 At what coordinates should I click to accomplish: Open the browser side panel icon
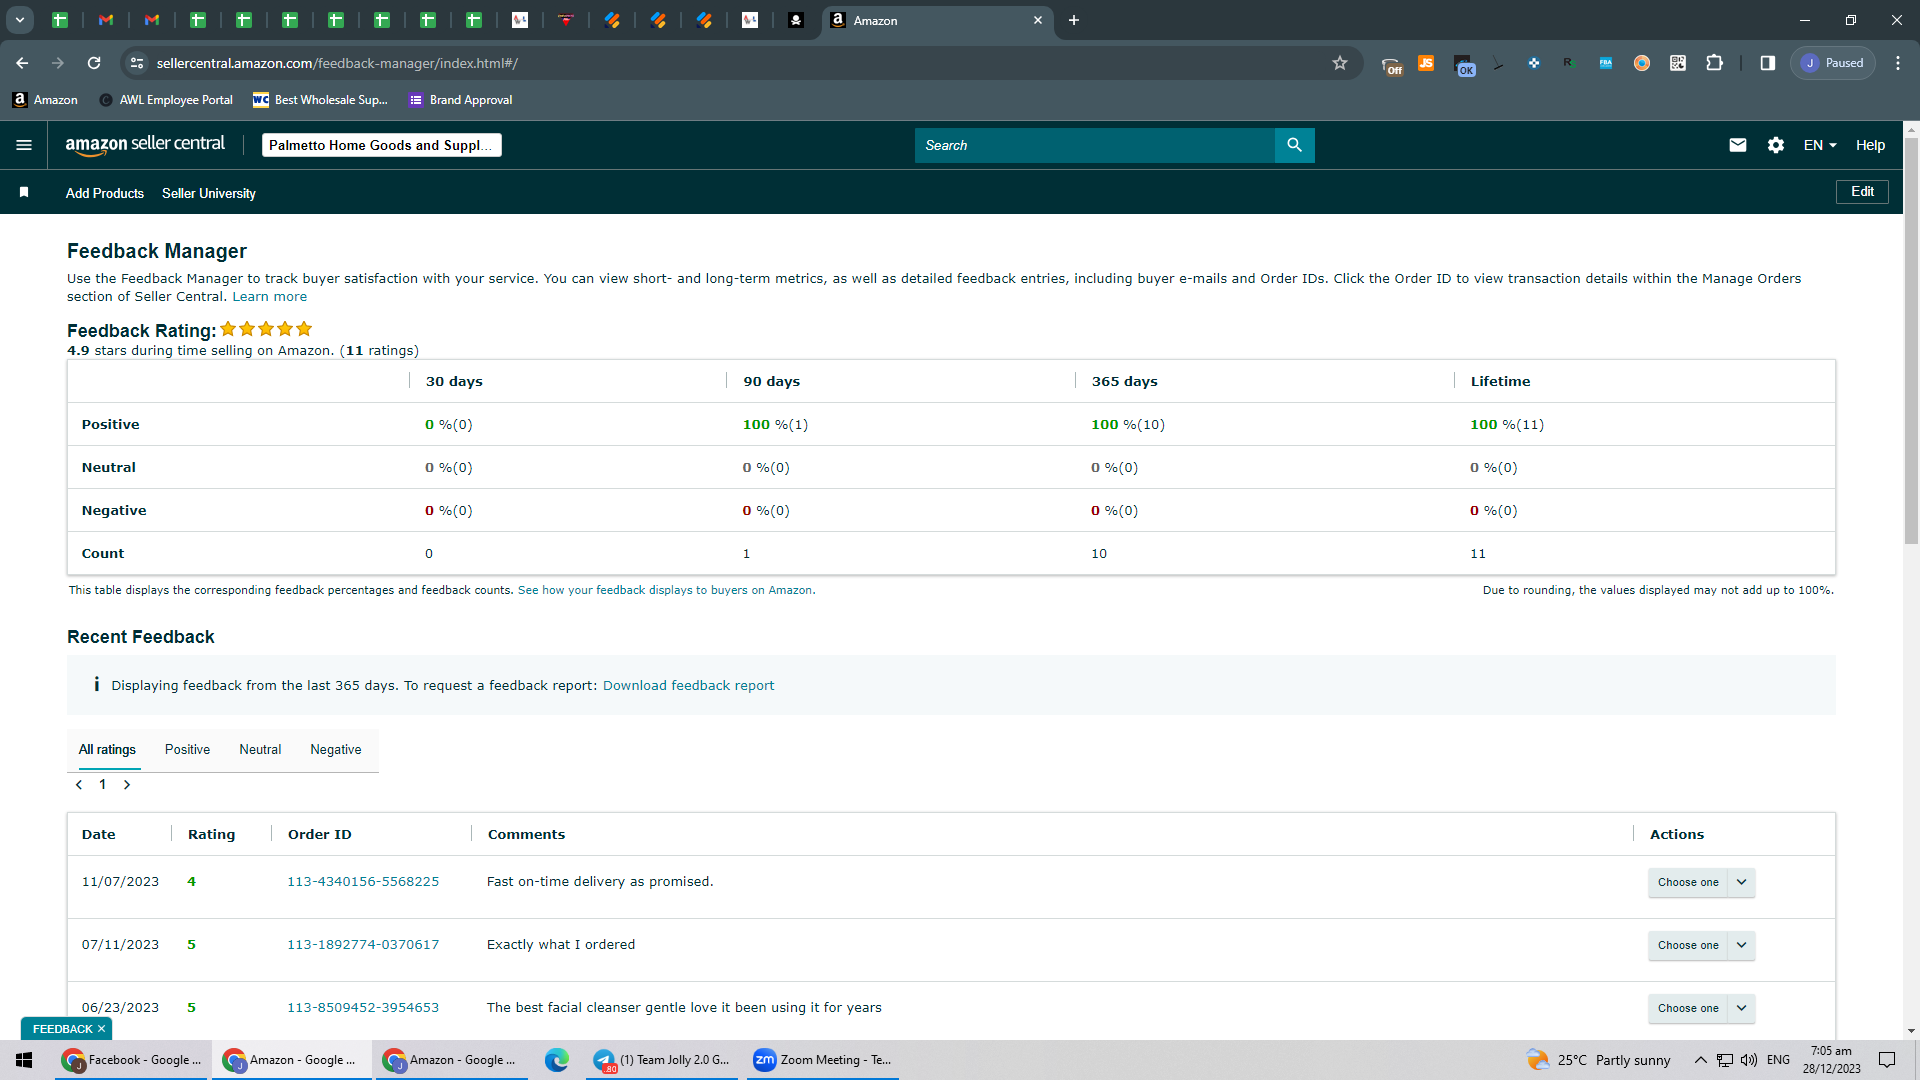(1768, 63)
